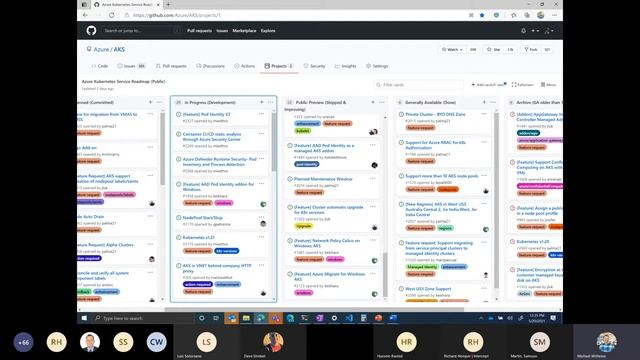
Task: Switch to the Discussions tab
Action: tap(210, 66)
